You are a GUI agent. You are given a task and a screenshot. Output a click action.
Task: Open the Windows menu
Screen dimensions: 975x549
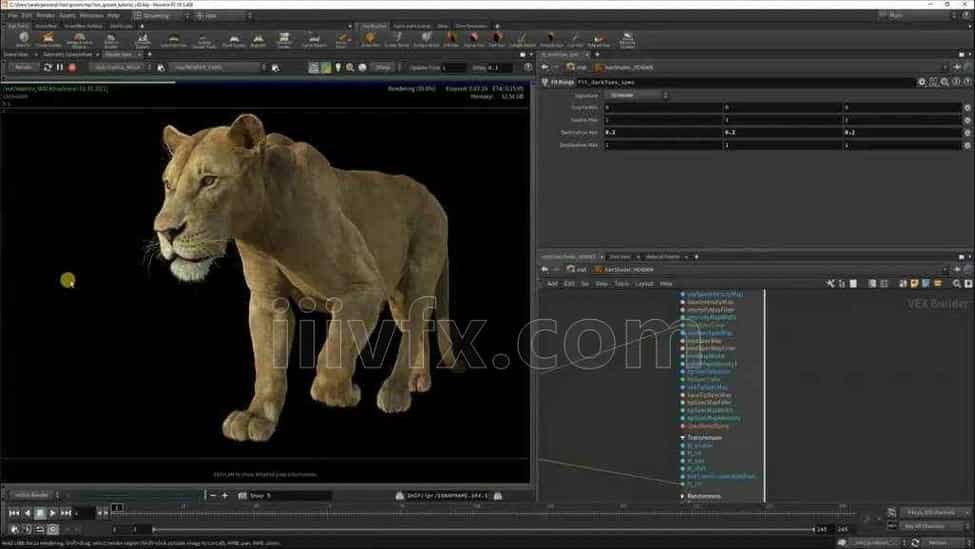pos(91,16)
